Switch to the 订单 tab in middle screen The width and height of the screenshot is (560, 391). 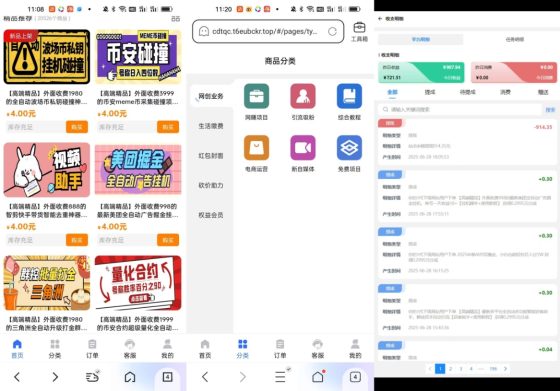[280, 349]
